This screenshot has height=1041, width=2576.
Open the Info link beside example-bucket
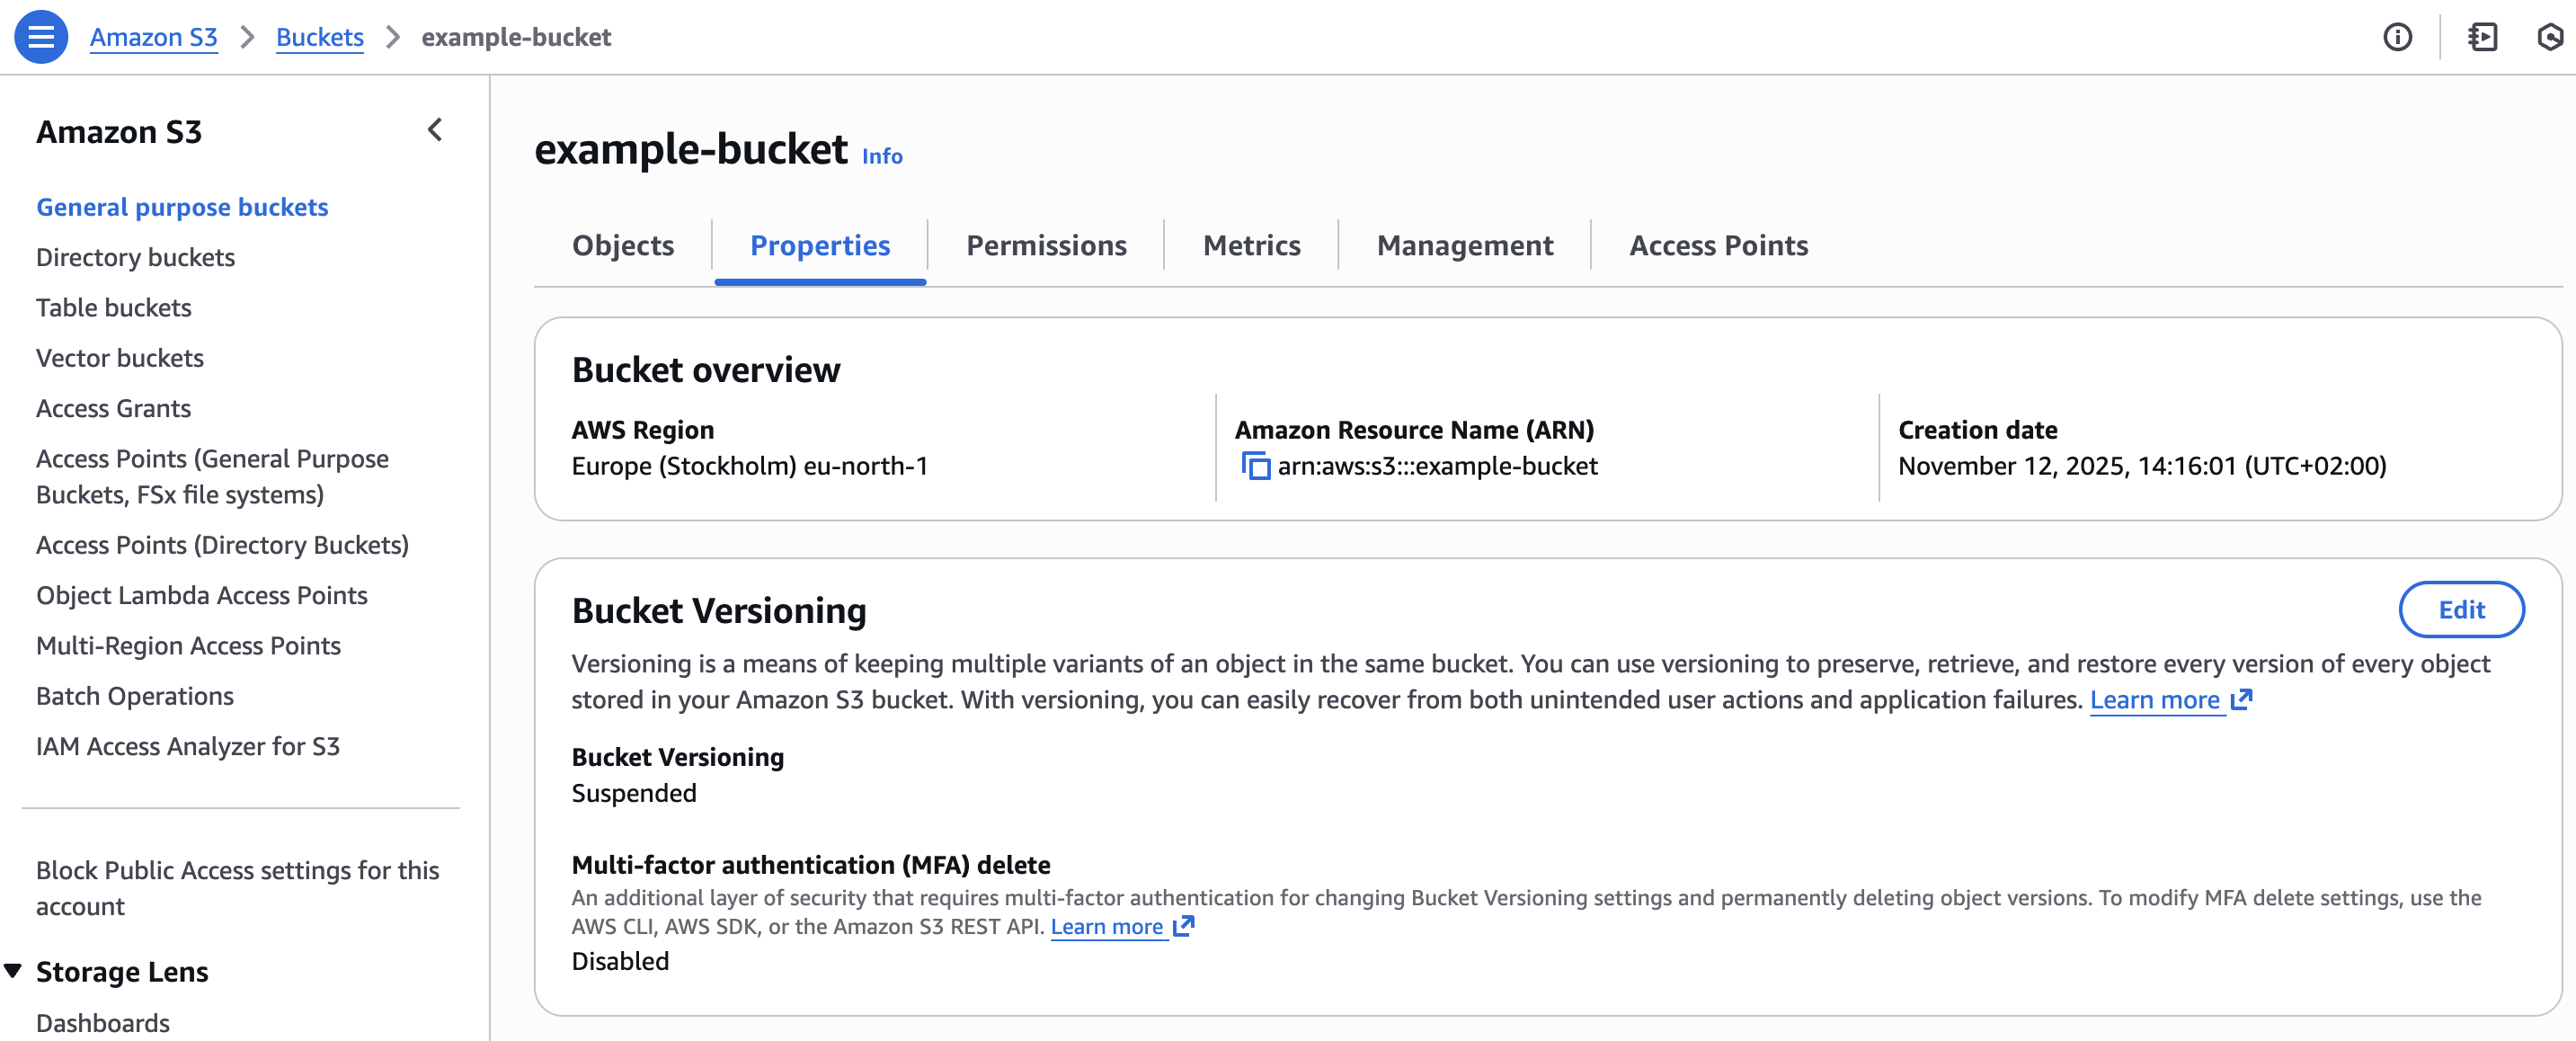[881, 156]
